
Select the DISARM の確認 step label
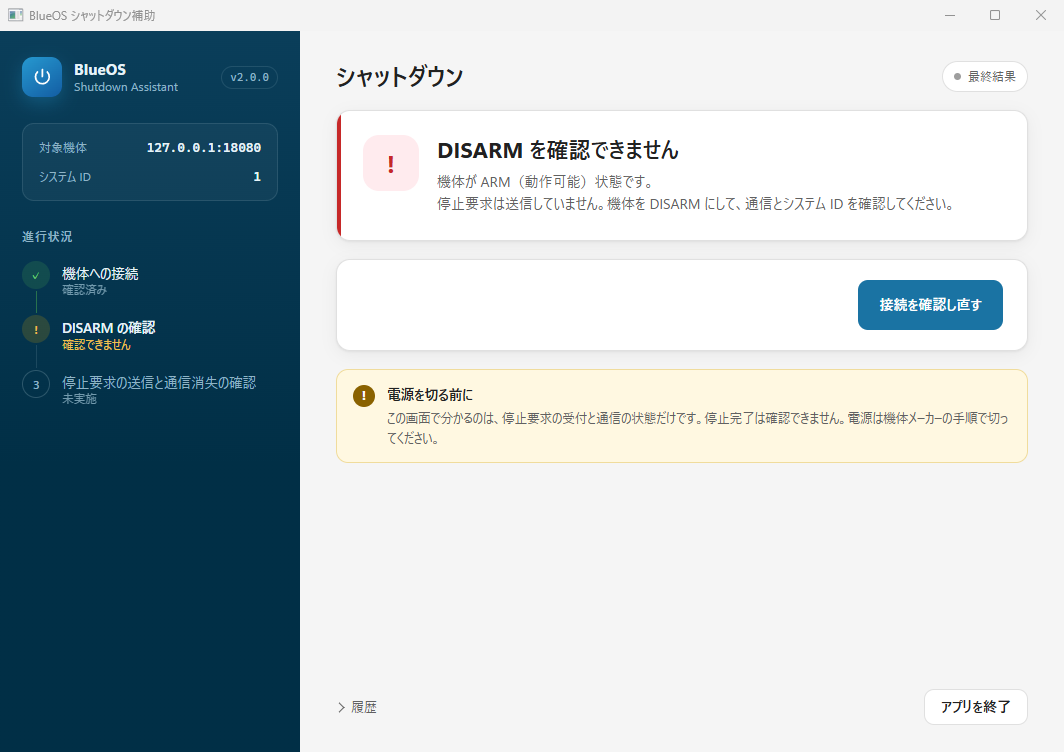(109, 328)
